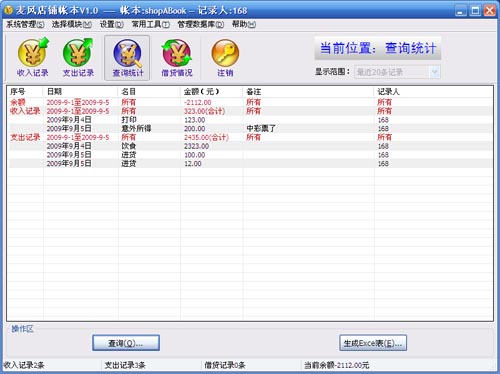Viewport: 500px width, 374px height.
Task: Click the 注销 logout key icon
Action: [225, 58]
